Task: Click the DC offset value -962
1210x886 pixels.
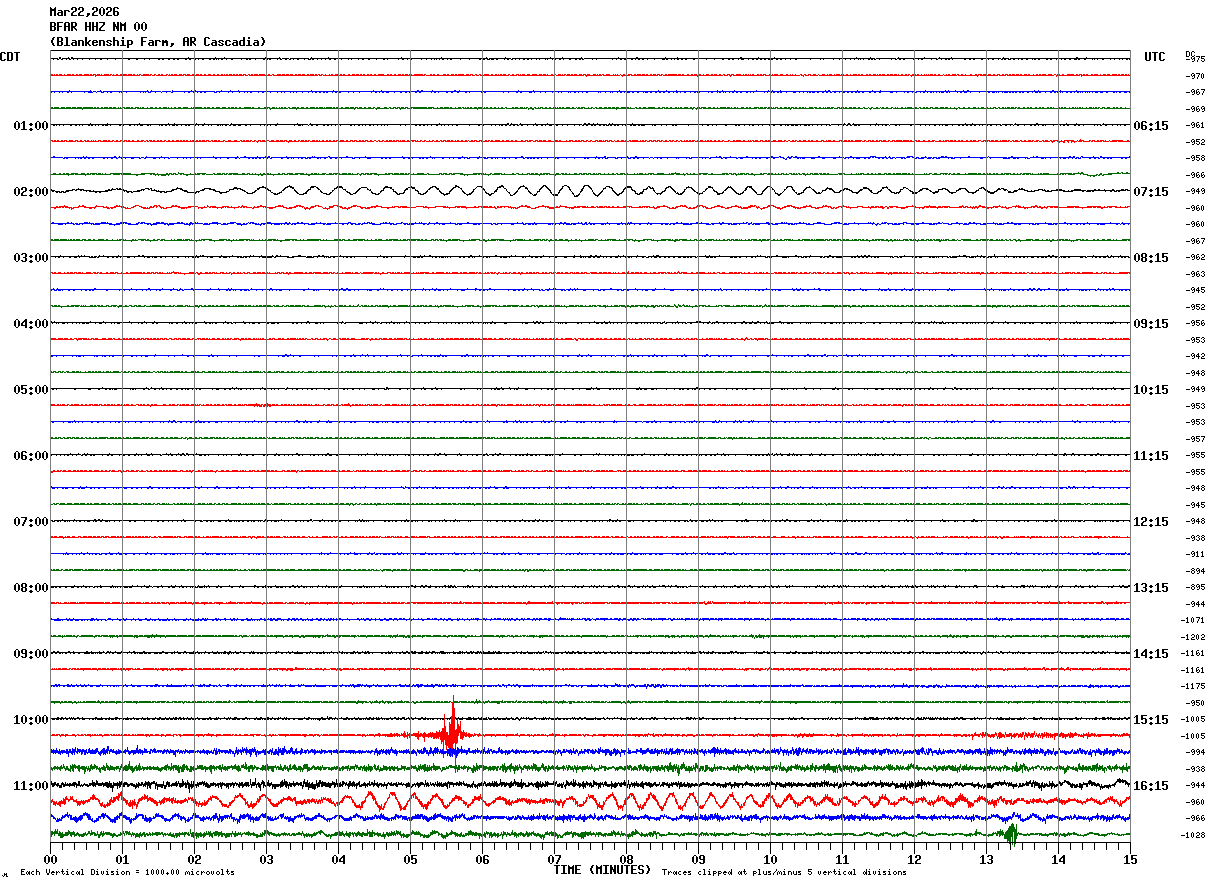Action: pos(1194,258)
